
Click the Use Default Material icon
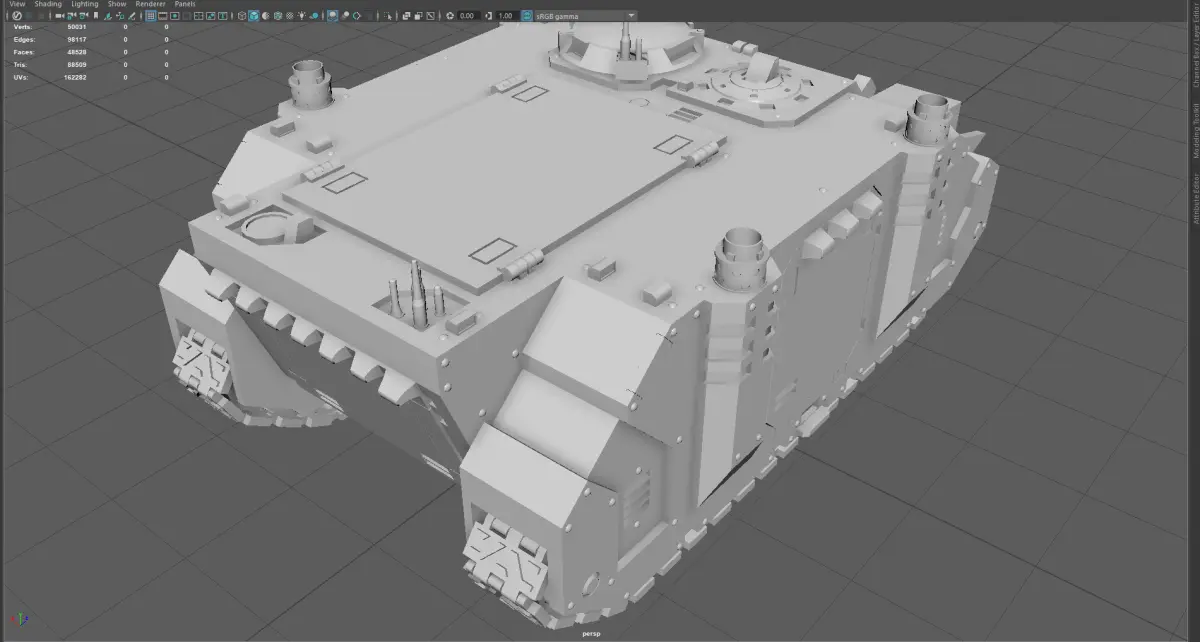tap(266, 16)
